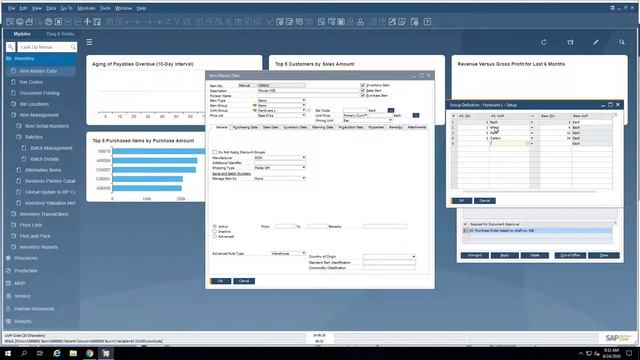Select the Advanced radio button
This screenshot has height=360, width=640.
[x=215, y=236]
